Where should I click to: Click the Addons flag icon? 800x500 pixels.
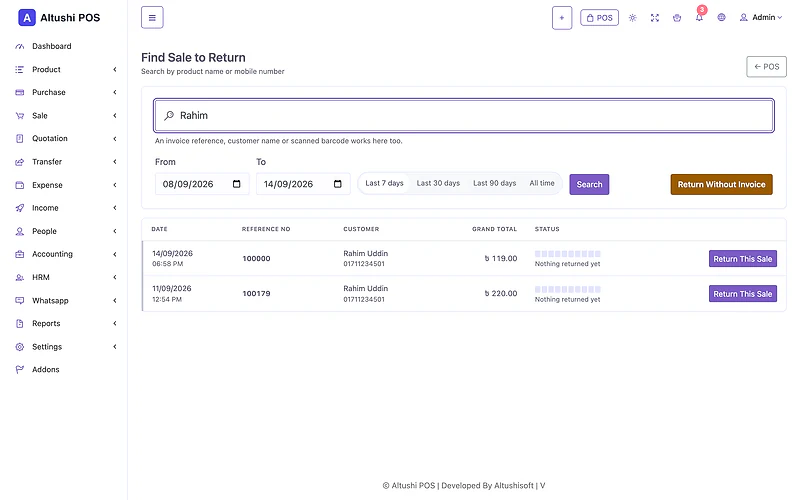click(x=19, y=369)
